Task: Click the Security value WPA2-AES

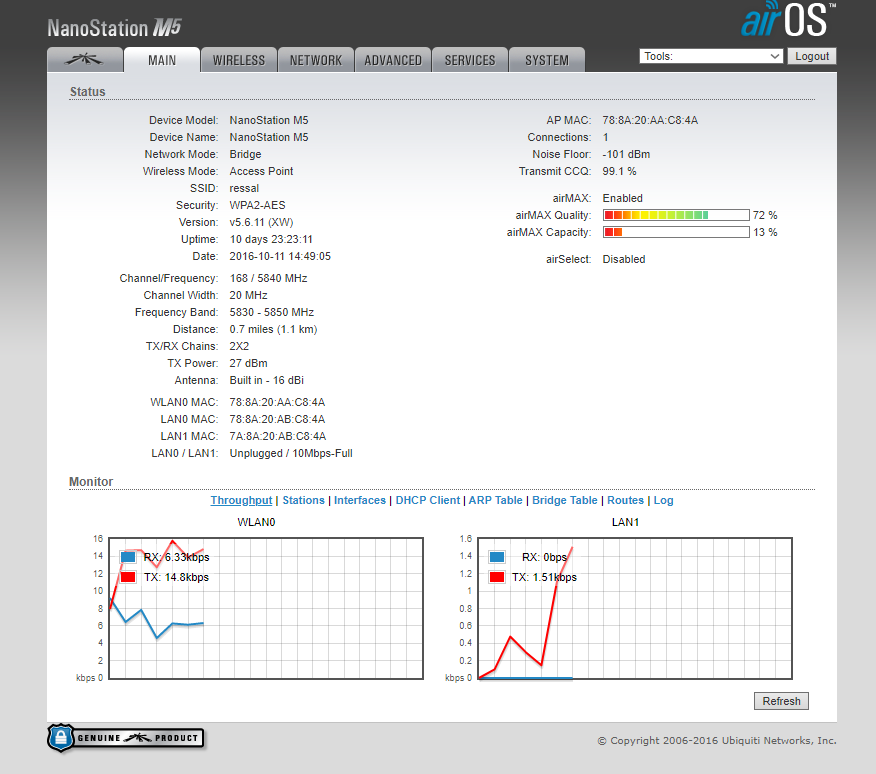Action: click(258, 205)
